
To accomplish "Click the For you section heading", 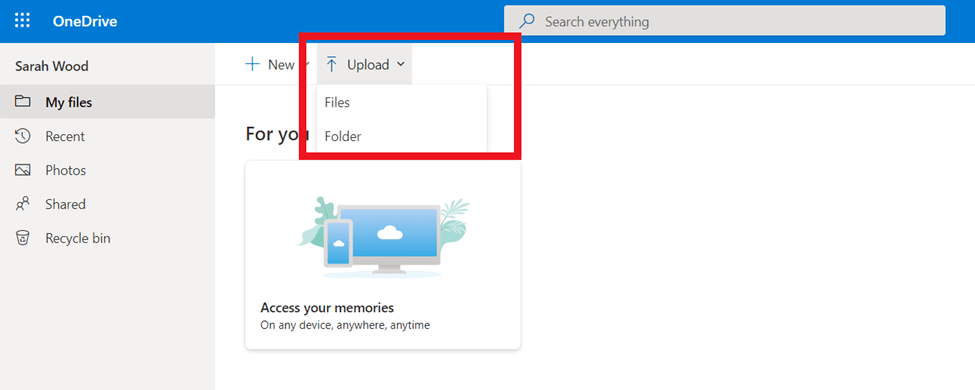I will click(277, 134).
